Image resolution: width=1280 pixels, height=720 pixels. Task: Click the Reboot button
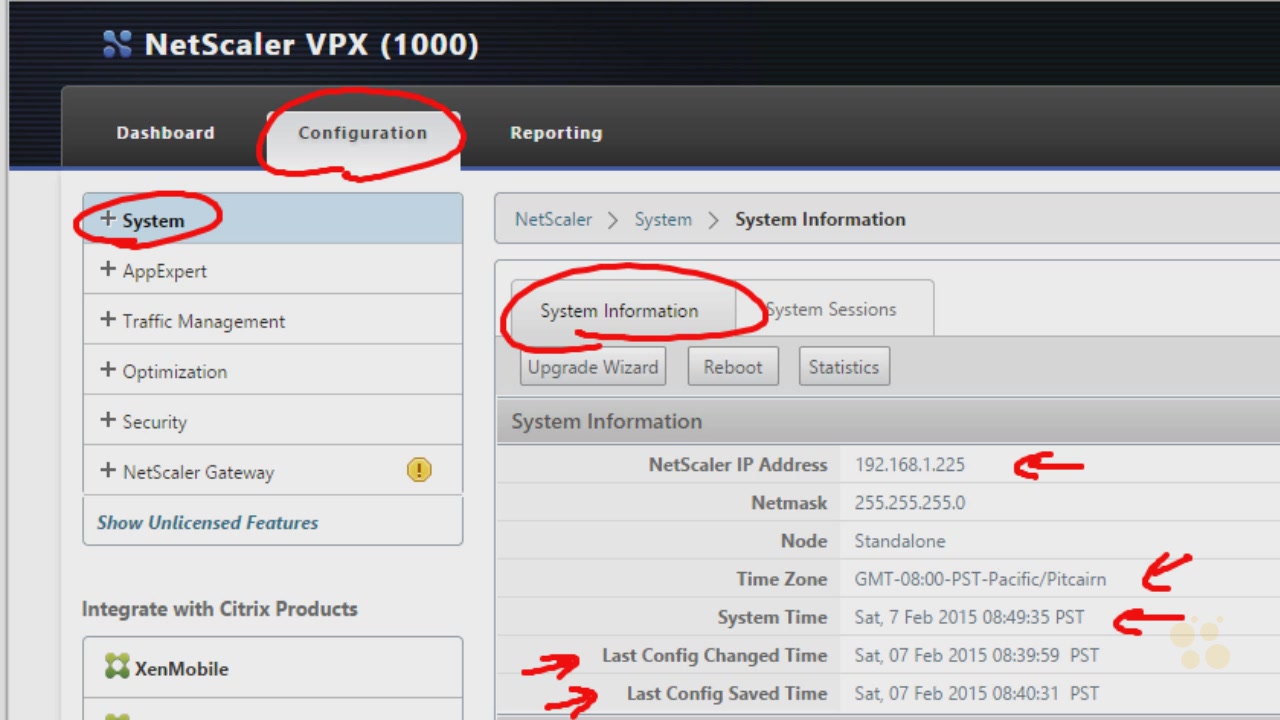click(x=733, y=367)
